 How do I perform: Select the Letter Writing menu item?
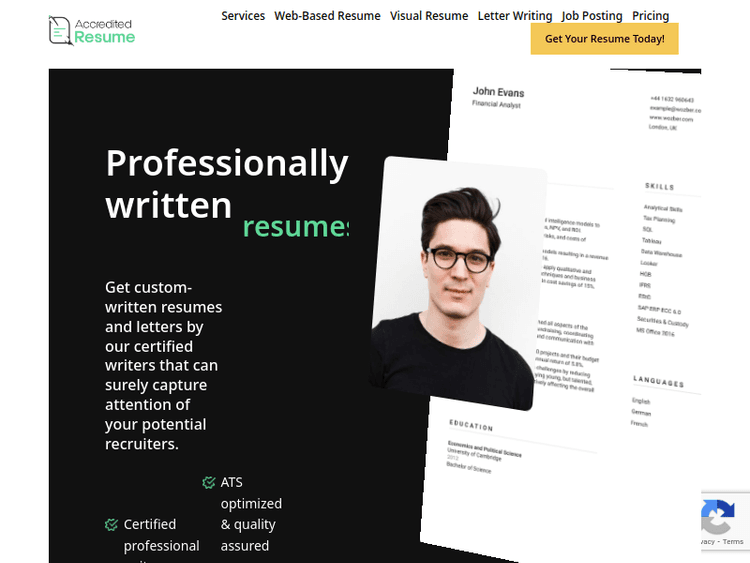[515, 16]
